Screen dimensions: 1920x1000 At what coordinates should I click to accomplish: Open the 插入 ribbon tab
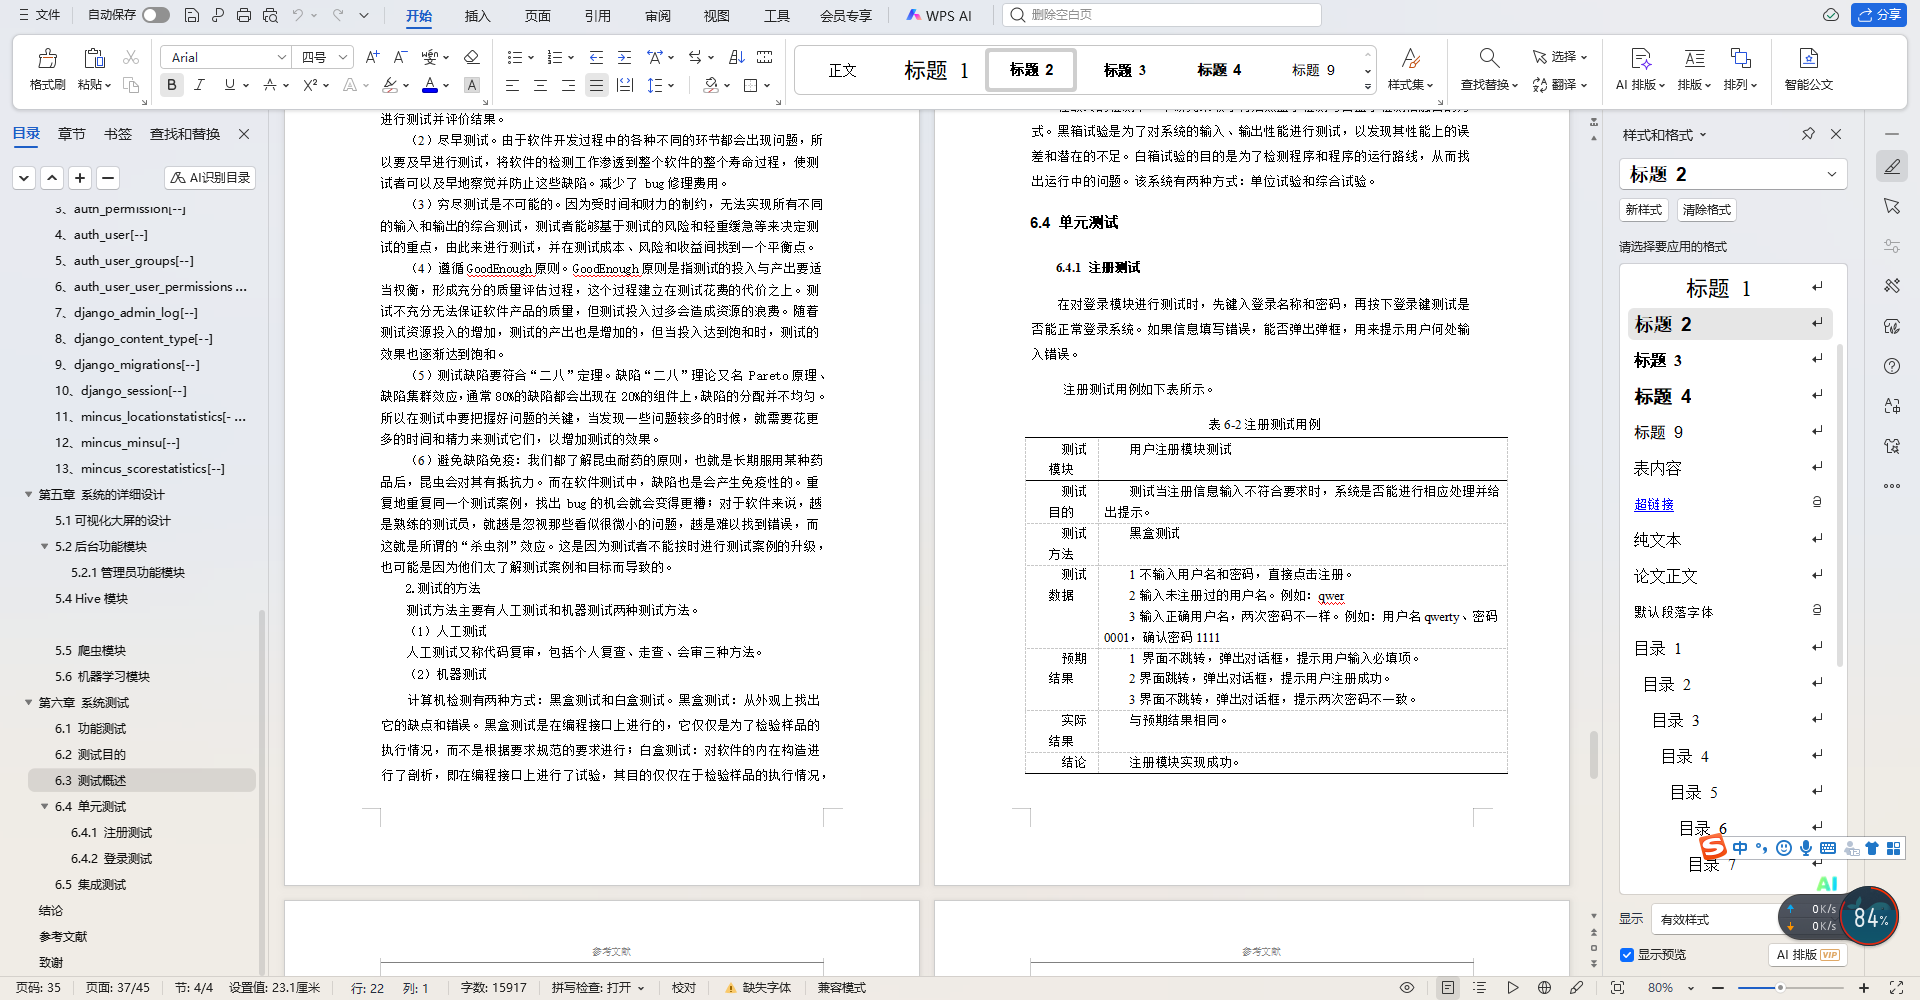click(478, 15)
